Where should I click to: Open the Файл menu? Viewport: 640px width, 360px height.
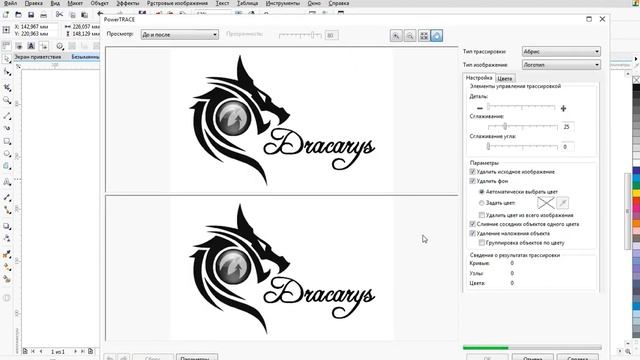click(x=11, y=3)
